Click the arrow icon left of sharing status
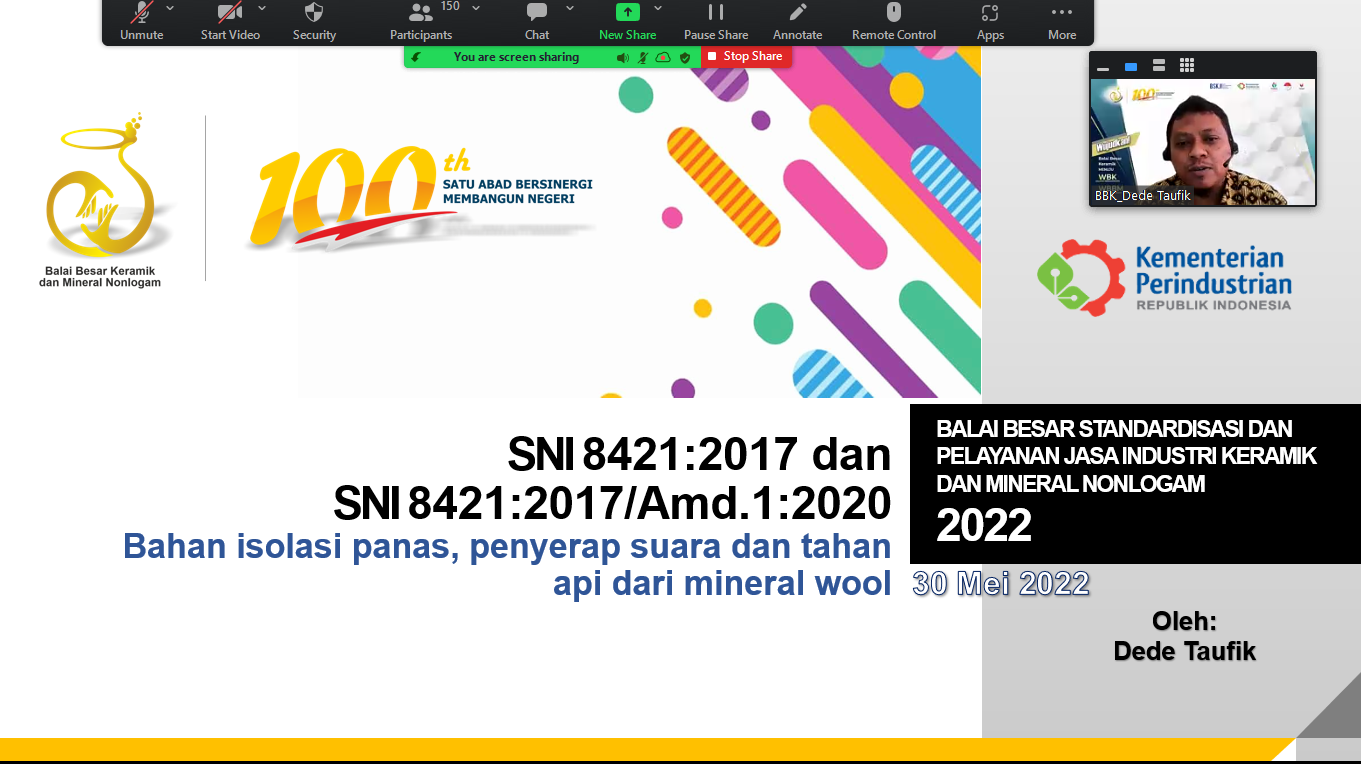1361x764 pixels. tap(416, 58)
